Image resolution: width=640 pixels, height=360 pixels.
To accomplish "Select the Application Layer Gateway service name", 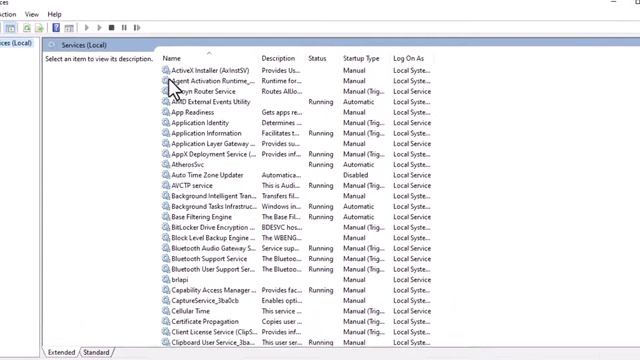I will coord(213,144).
